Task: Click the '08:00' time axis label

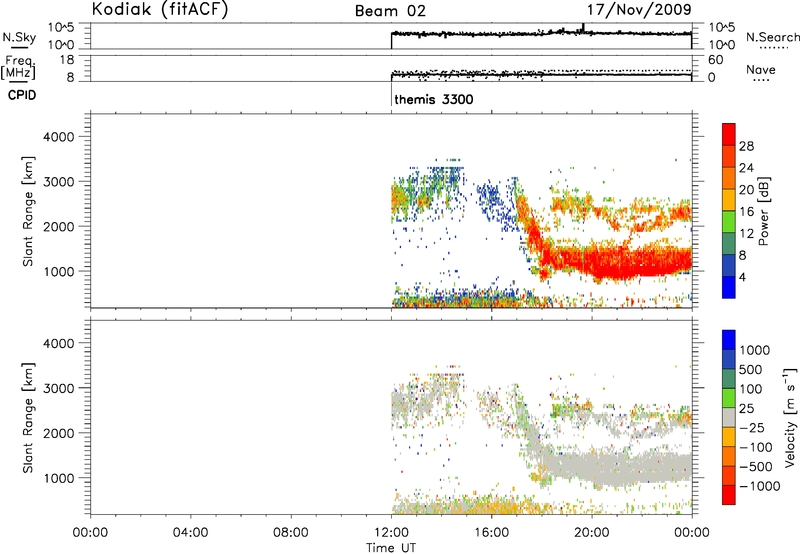Action: tap(291, 533)
